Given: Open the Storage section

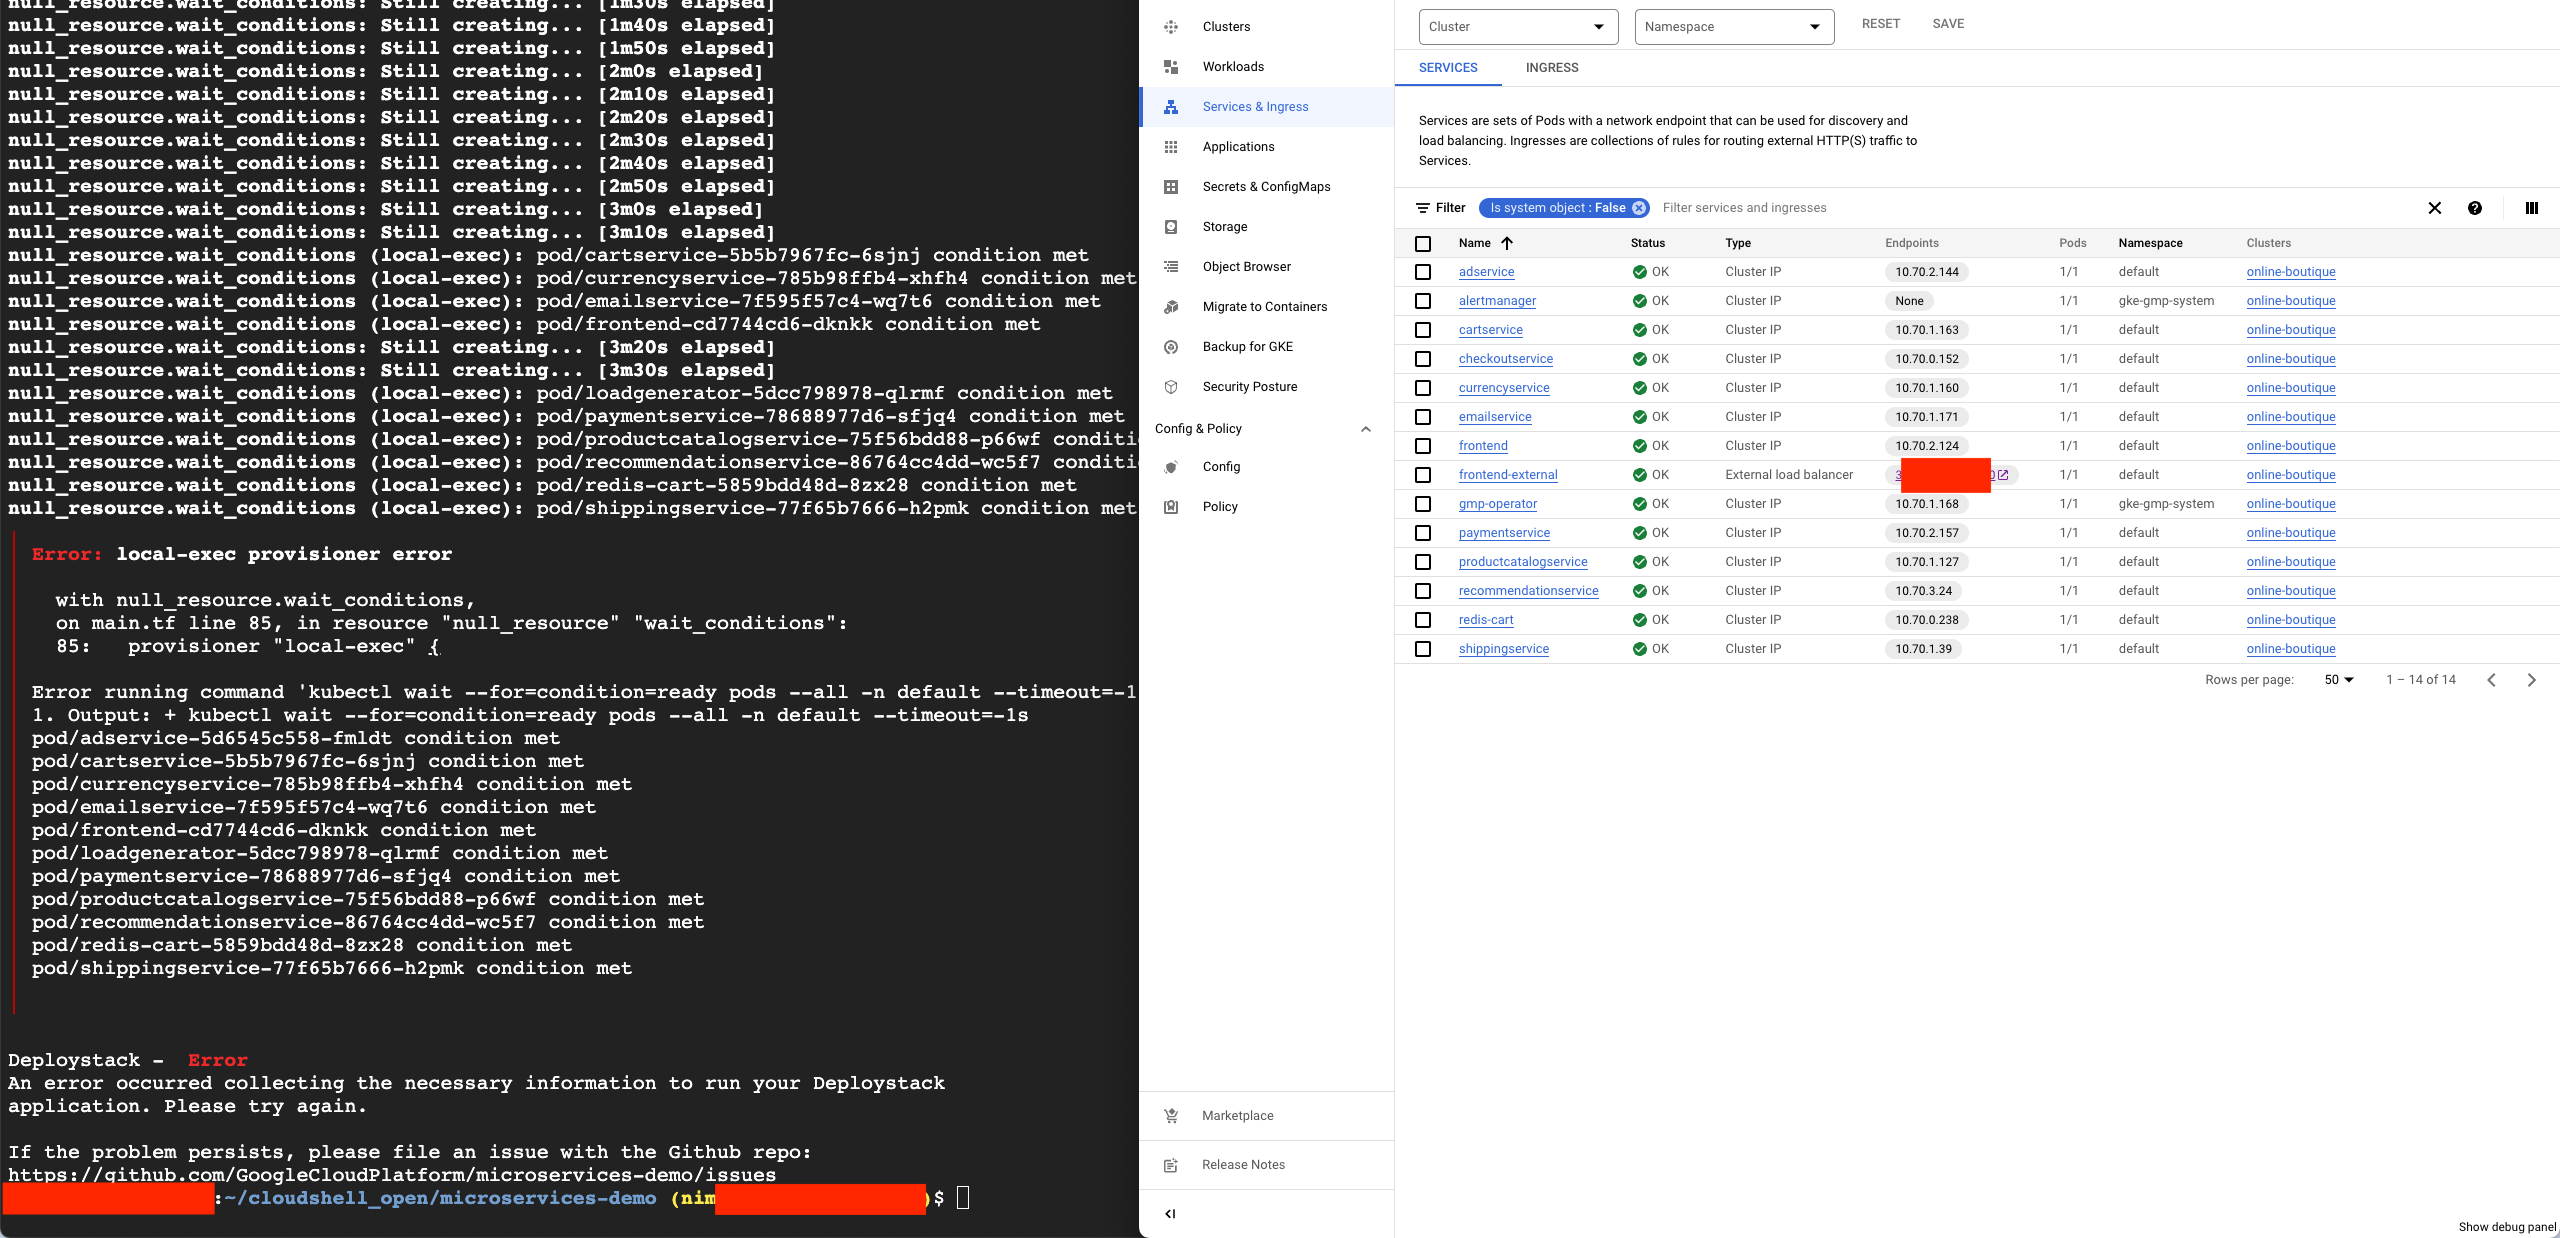Looking at the screenshot, I should point(1222,226).
